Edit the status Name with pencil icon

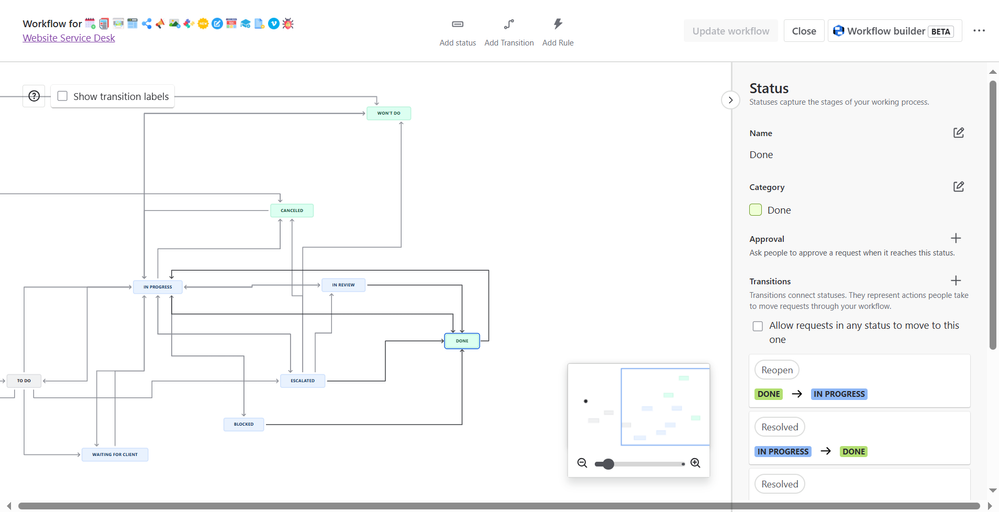tap(958, 133)
